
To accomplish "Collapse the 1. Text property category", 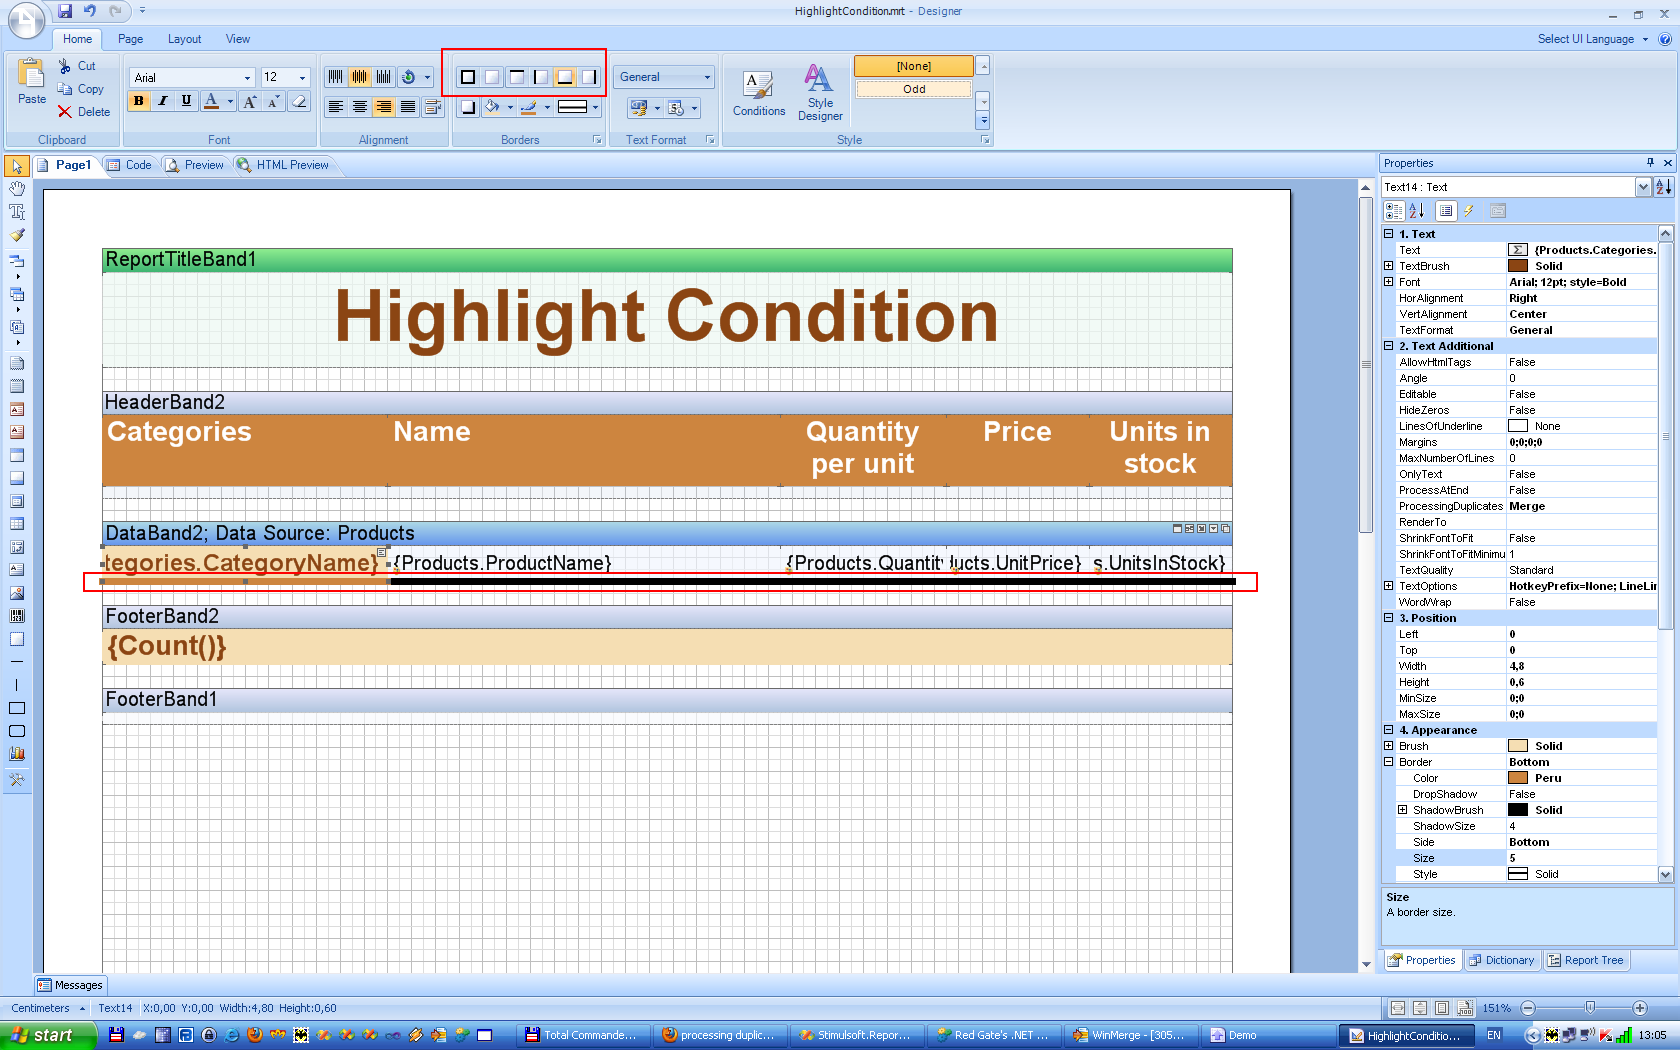I will pos(1389,234).
